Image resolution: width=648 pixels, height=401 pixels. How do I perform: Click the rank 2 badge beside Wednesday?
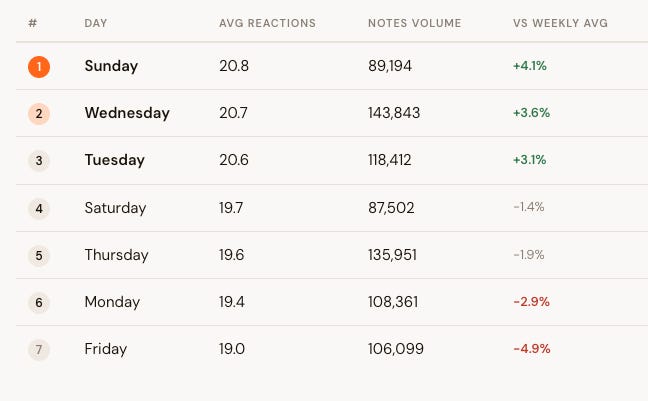point(39,114)
